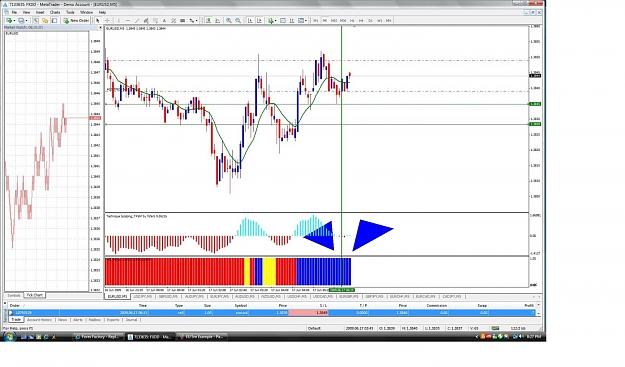Image resolution: width=625 pixels, height=367 pixels.
Task: Click the S/L value cell of order
Action: click(309, 313)
